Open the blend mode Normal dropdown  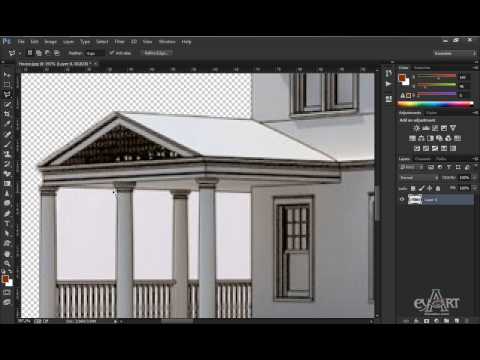(x=419, y=178)
